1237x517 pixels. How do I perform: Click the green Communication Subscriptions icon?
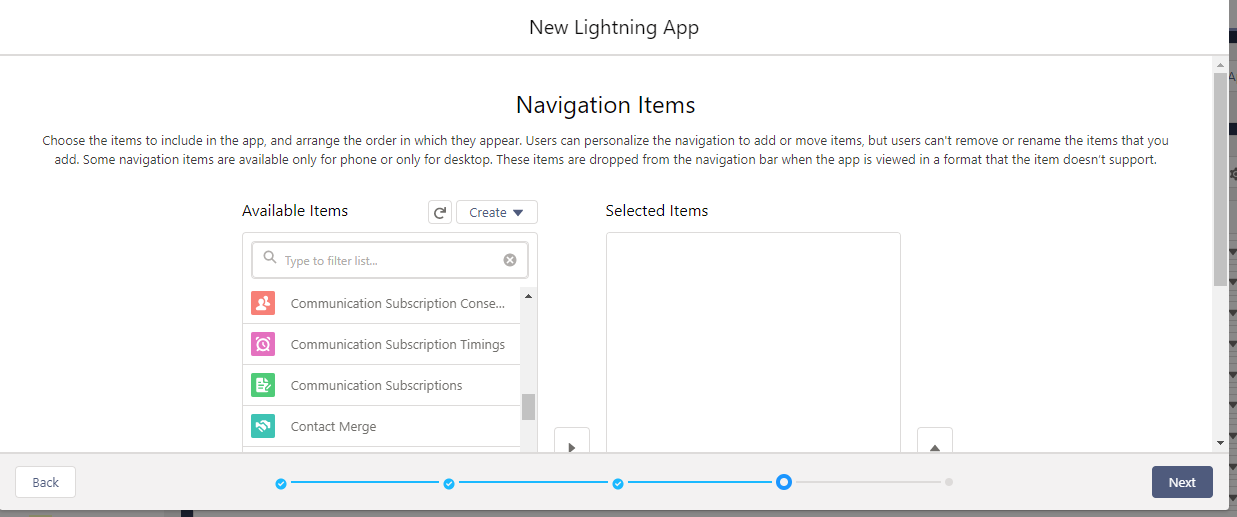pyautogui.click(x=262, y=385)
